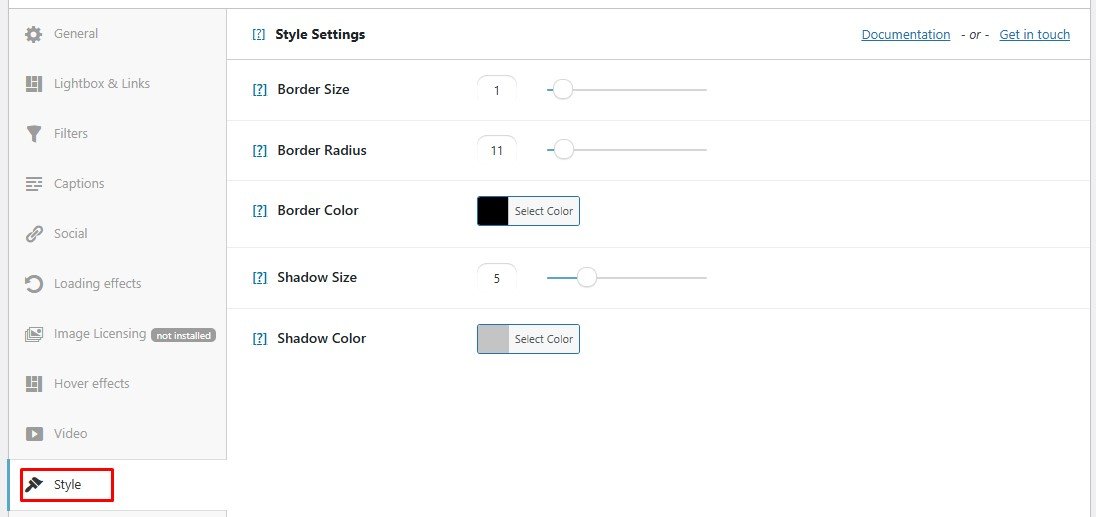Click the Social link chain icon
The width and height of the screenshot is (1096, 517).
click(x=34, y=234)
